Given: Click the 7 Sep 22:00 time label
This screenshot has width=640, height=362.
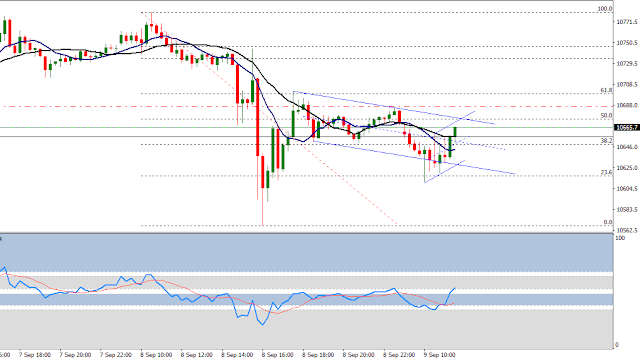Looking at the screenshot, I should pyautogui.click(x=116, y=355).
